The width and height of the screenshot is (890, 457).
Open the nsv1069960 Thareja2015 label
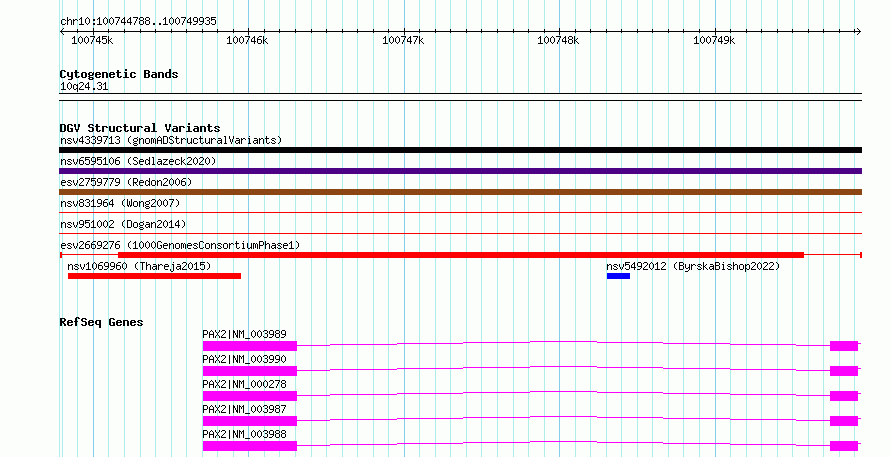[139, 266]
